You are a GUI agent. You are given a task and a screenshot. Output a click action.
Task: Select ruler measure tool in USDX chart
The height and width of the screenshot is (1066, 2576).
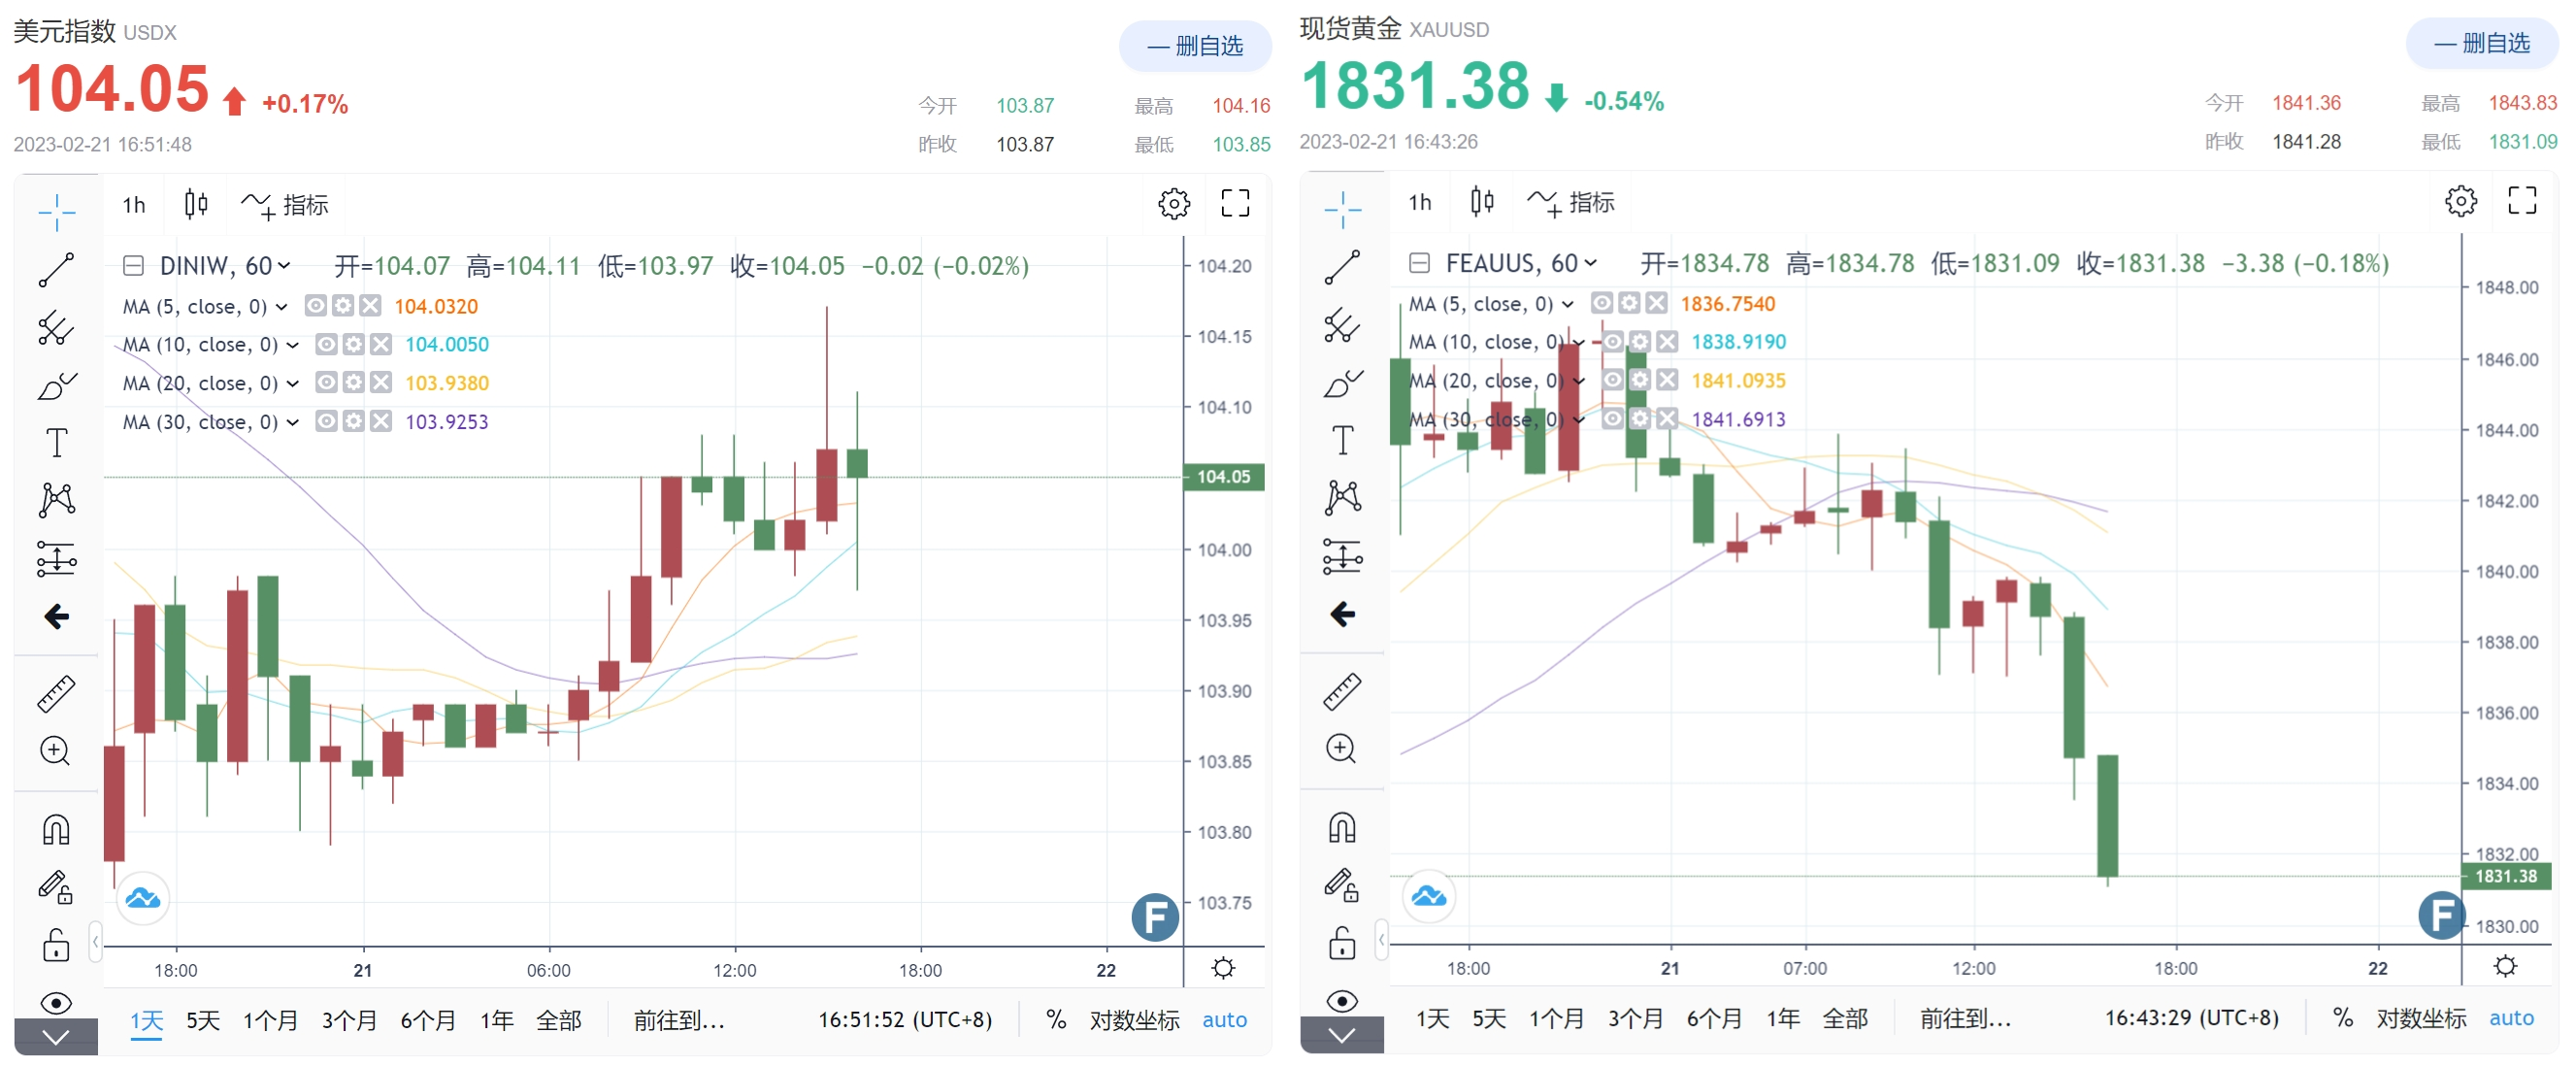pos(56,693)
